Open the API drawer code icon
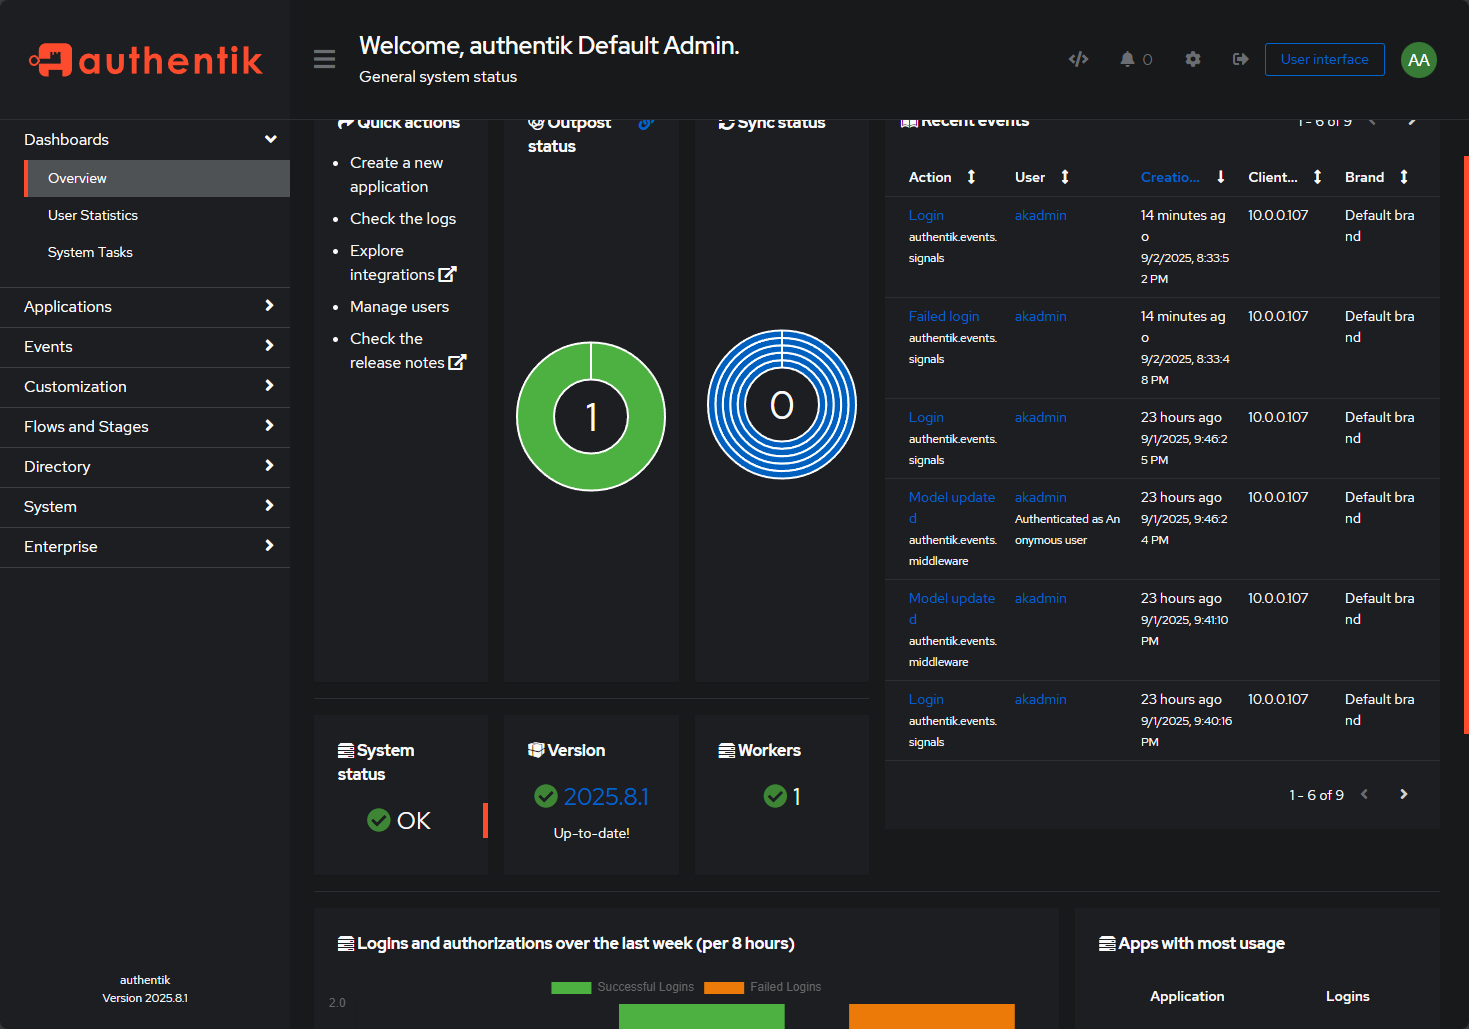 click(1078, 59)
